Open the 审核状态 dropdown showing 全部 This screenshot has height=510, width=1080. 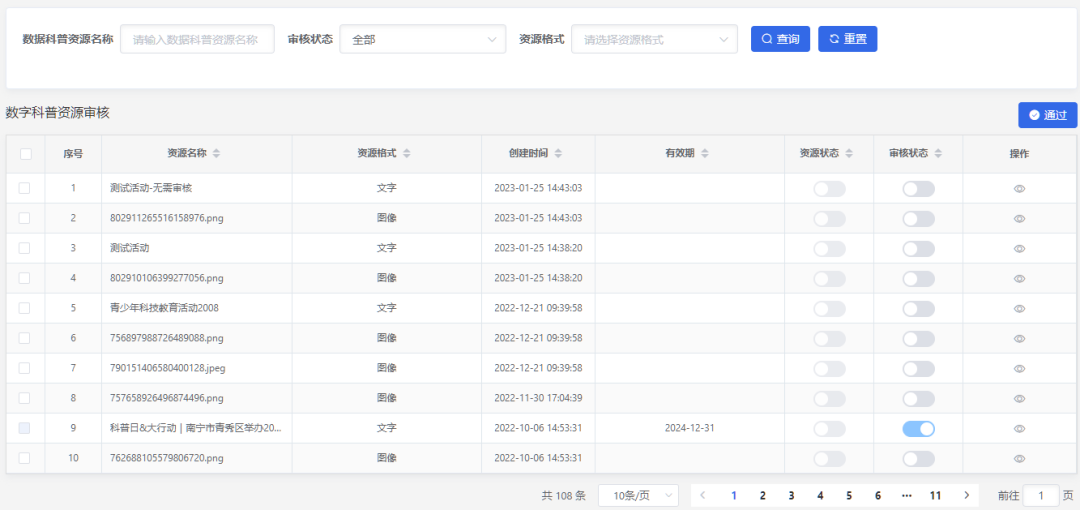click(422, 40)
